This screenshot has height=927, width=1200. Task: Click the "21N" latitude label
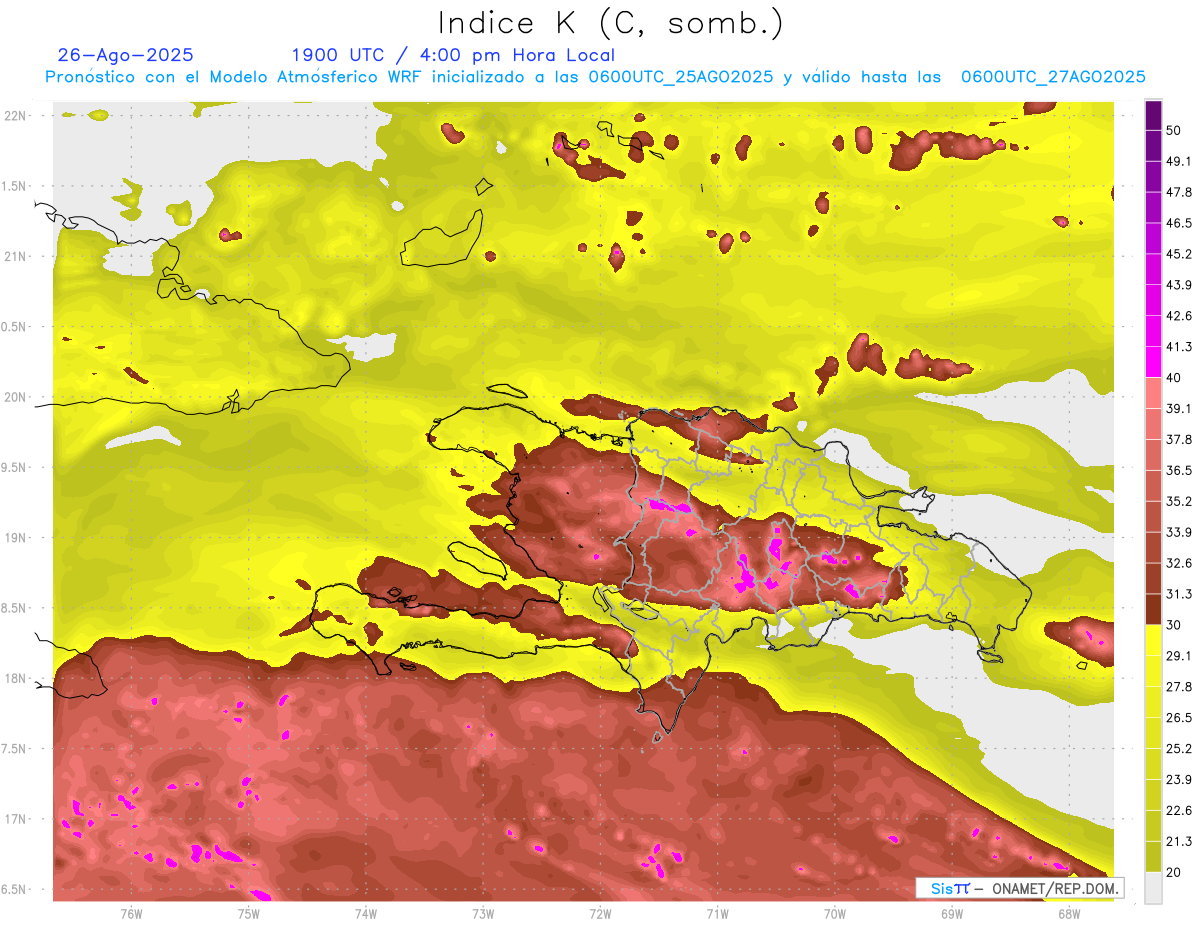click(x=15, y=256)
